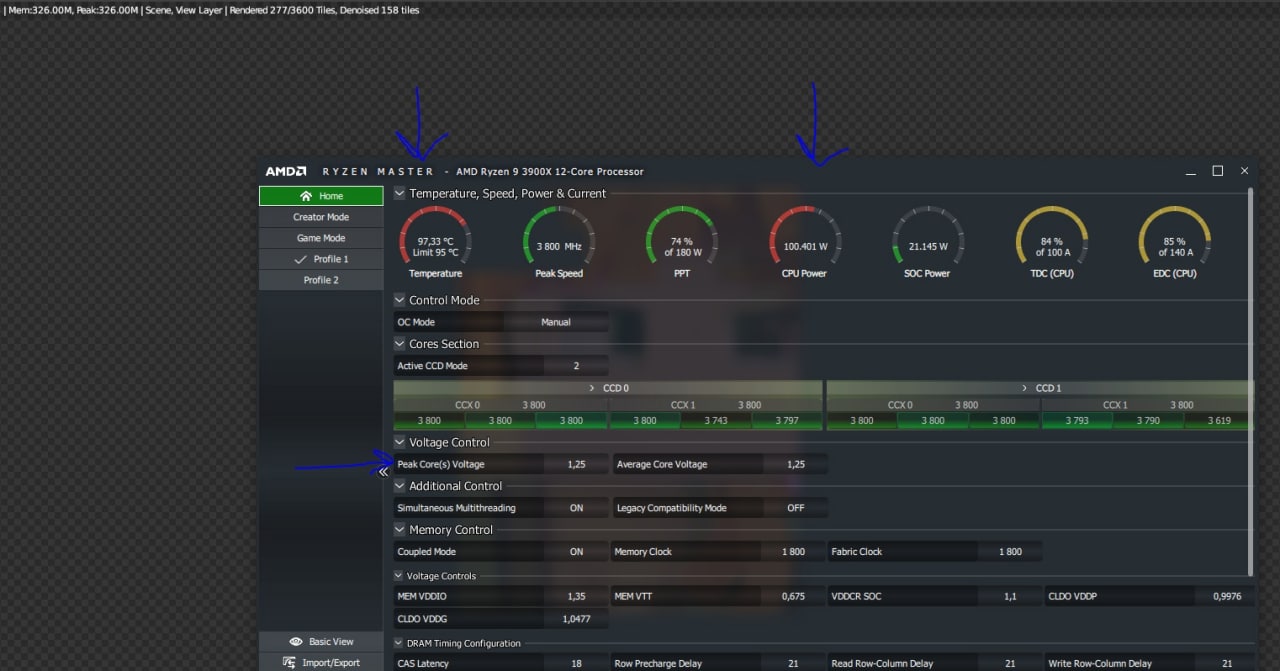Image resolution: width=1280 pixels, height=671 pixels.
Task: Collapse the Voltage Control section
Action: coord(400,442)
